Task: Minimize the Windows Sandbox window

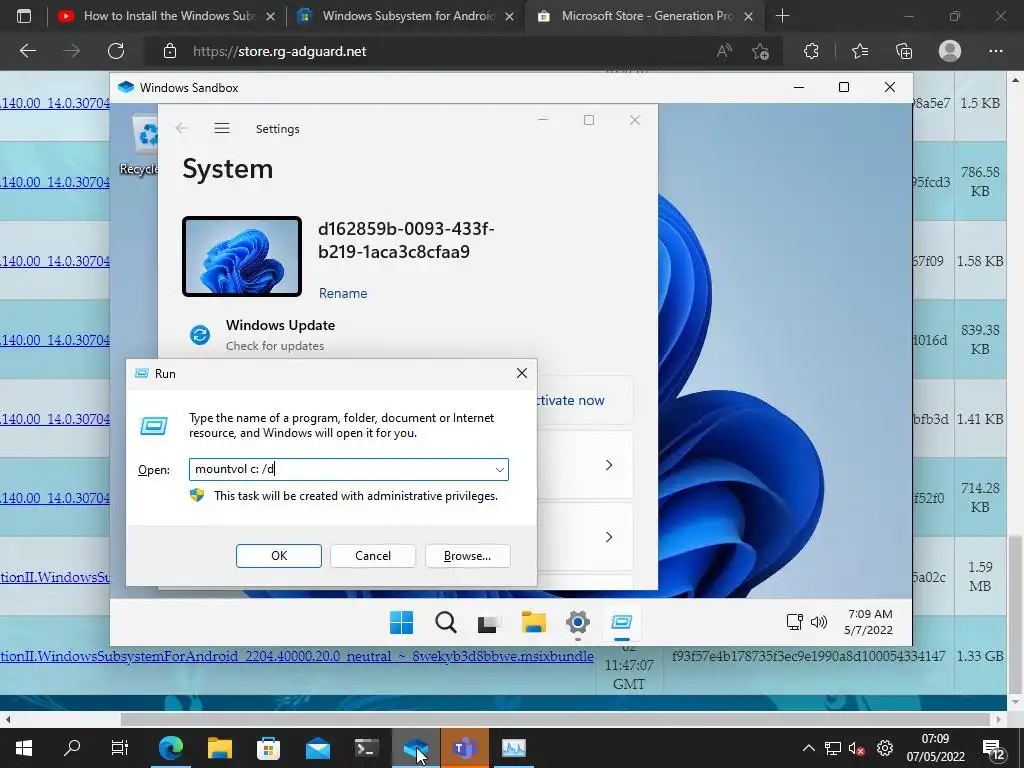Action: coord(799,88)
